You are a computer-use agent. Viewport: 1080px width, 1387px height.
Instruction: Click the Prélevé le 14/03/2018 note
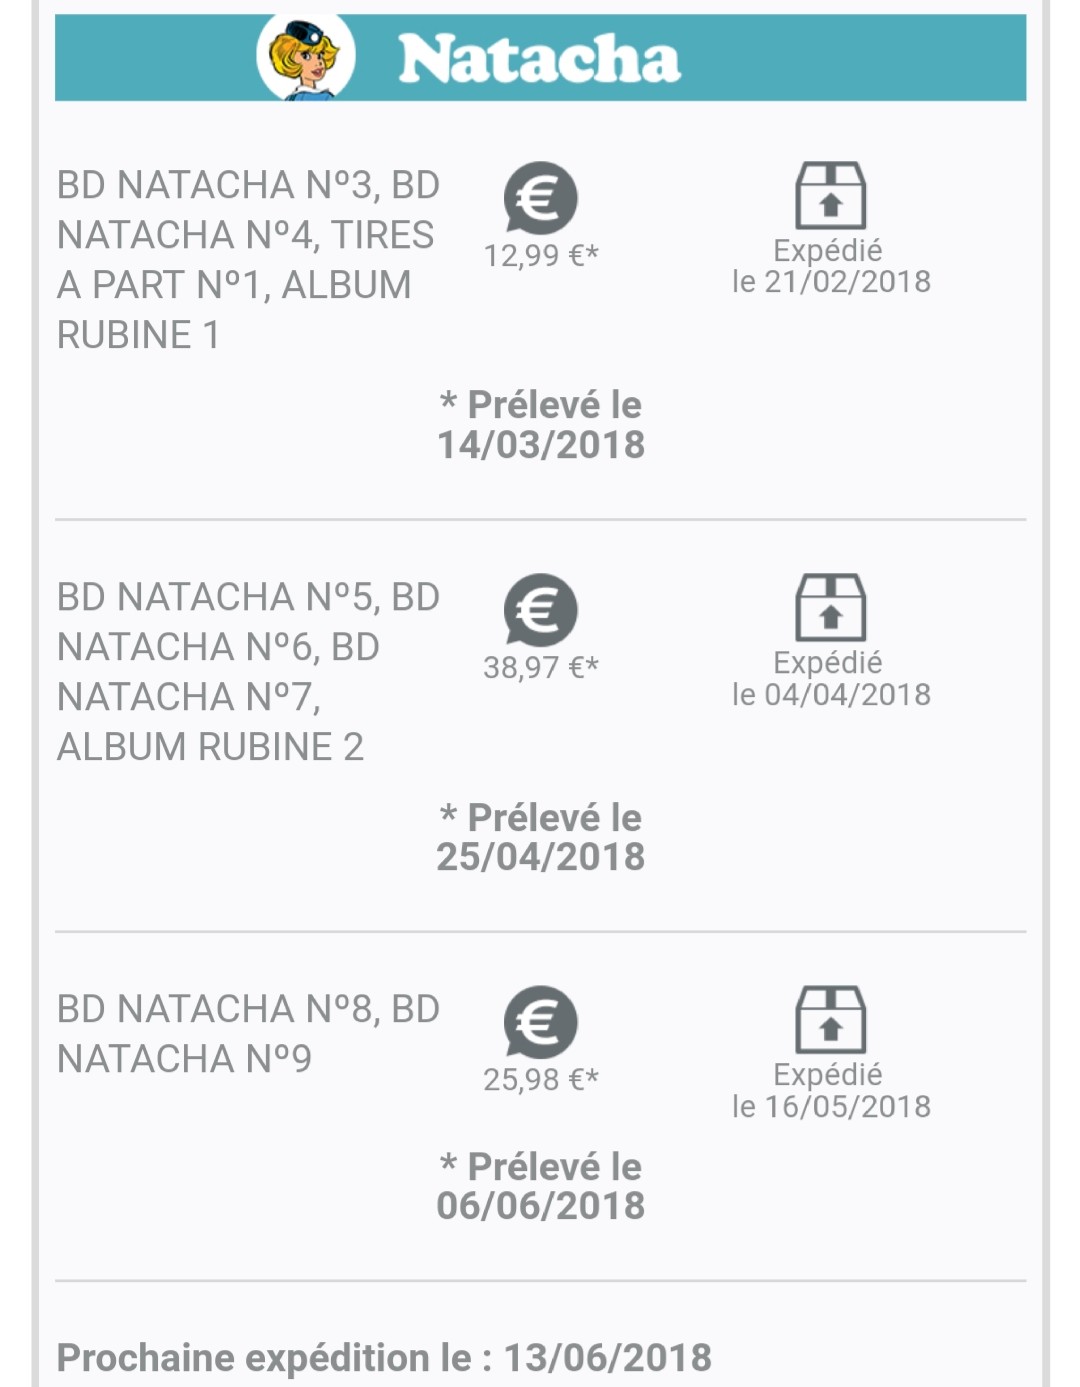point(541,425)
